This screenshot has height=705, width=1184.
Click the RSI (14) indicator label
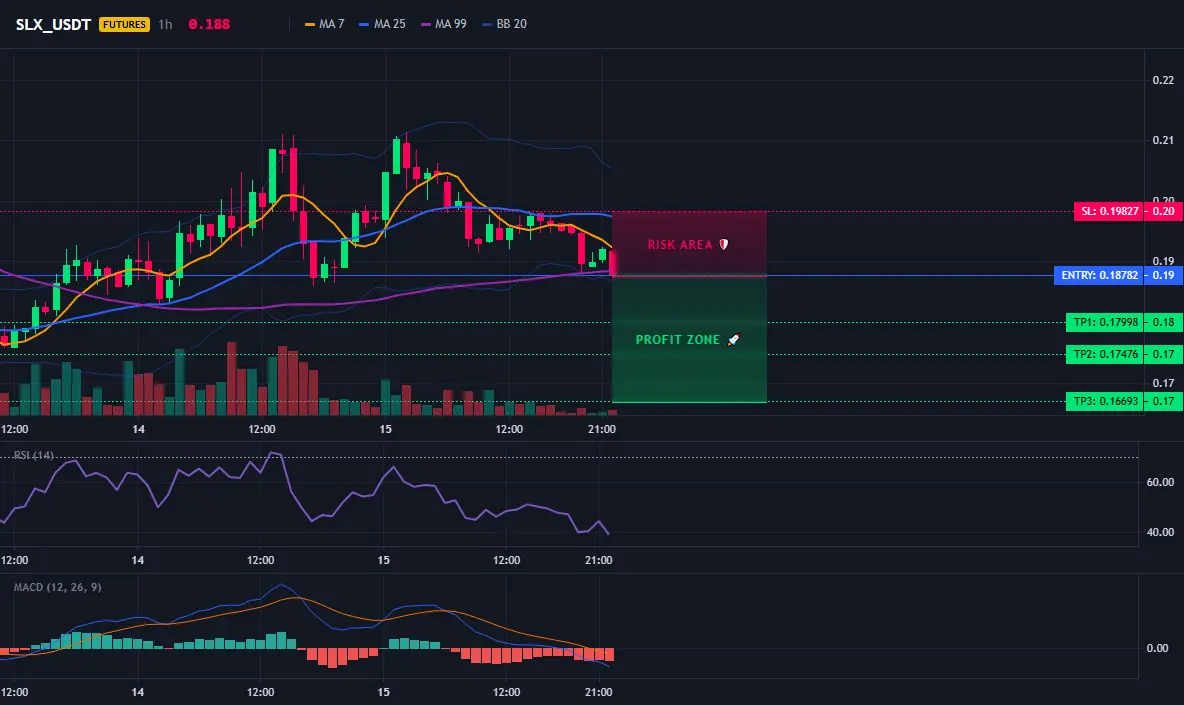(x=33, y=455)
